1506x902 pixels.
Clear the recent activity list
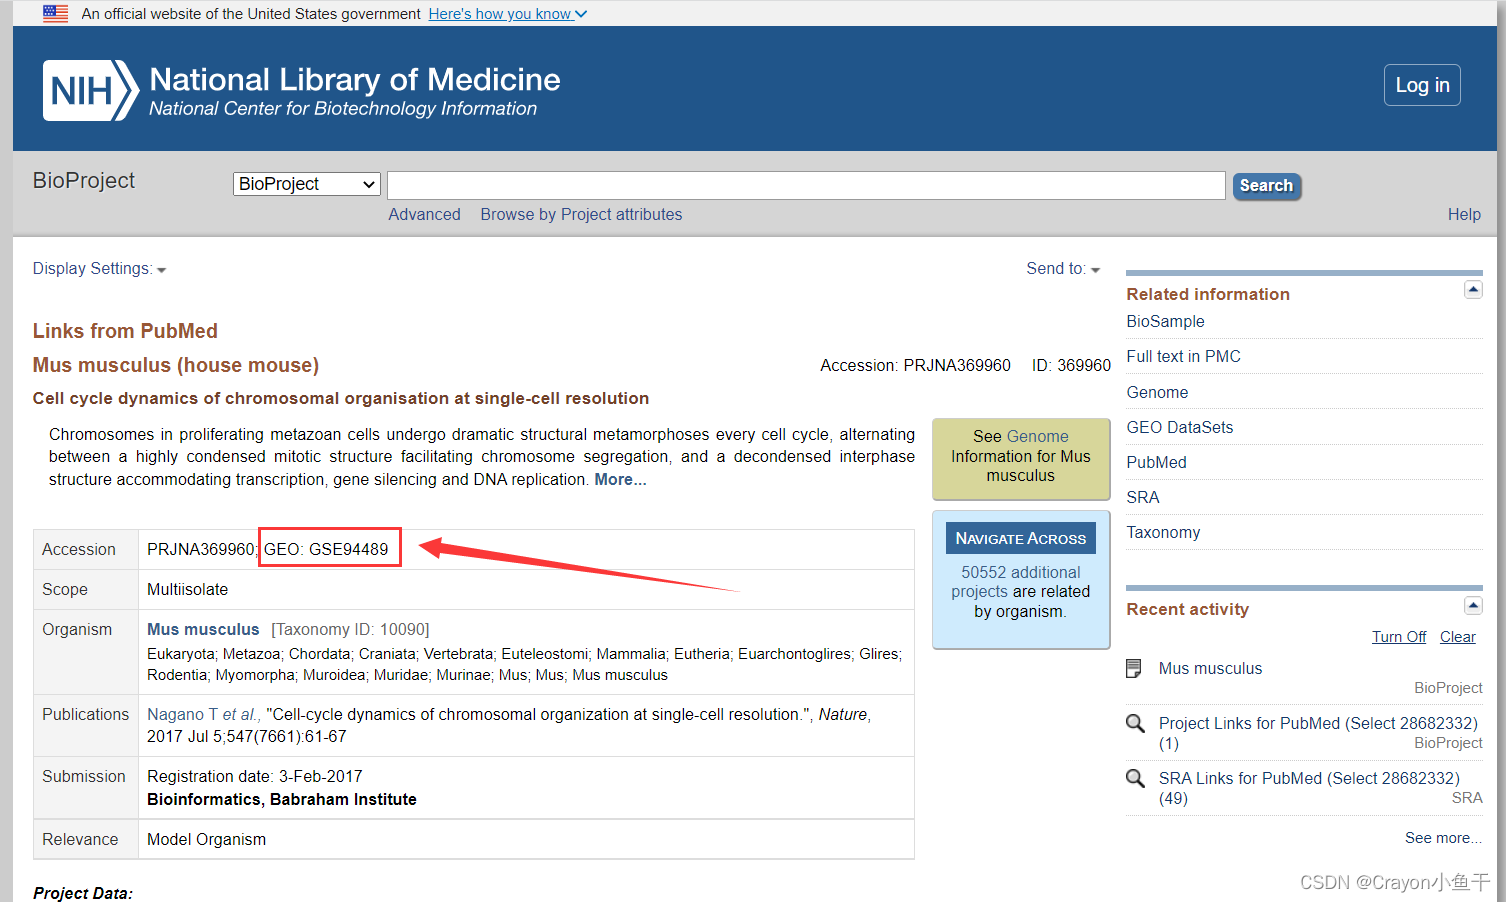(x=1458, y=637)
